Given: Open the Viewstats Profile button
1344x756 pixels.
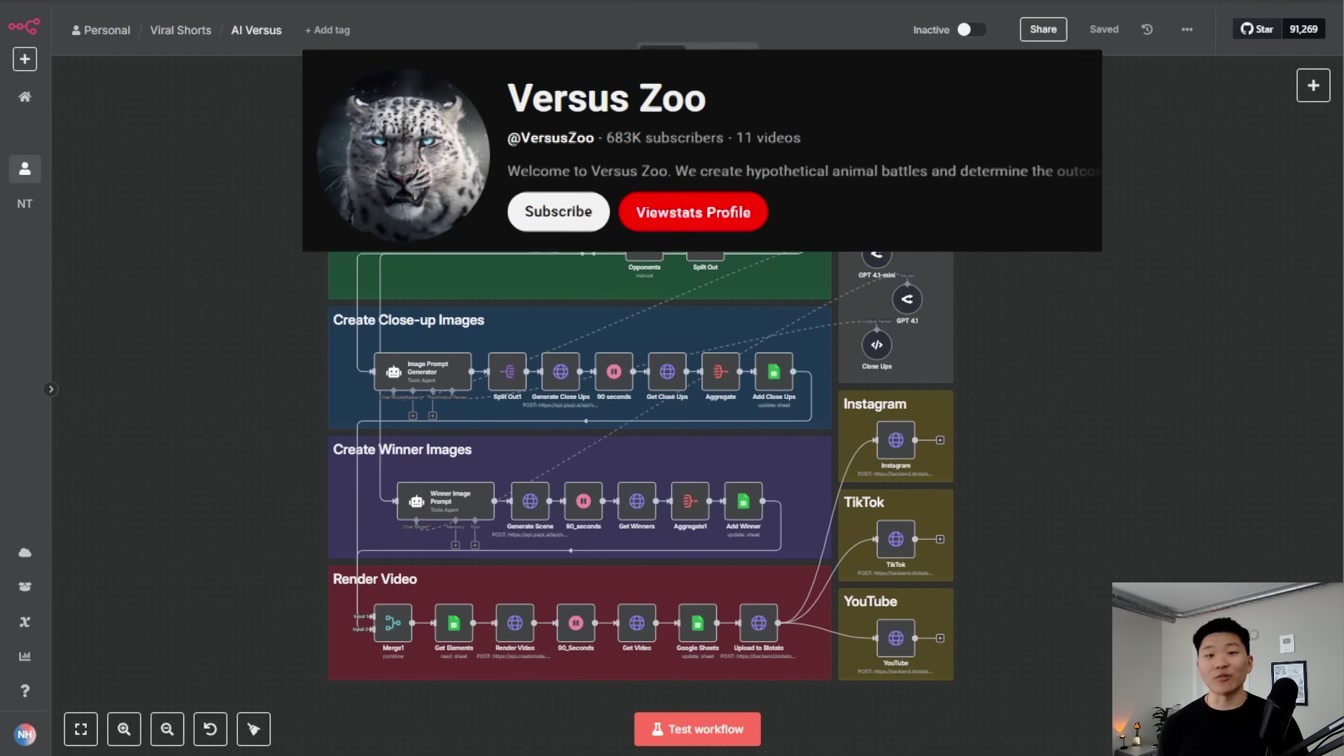Looking at the screenshot, I should [693, 212].
